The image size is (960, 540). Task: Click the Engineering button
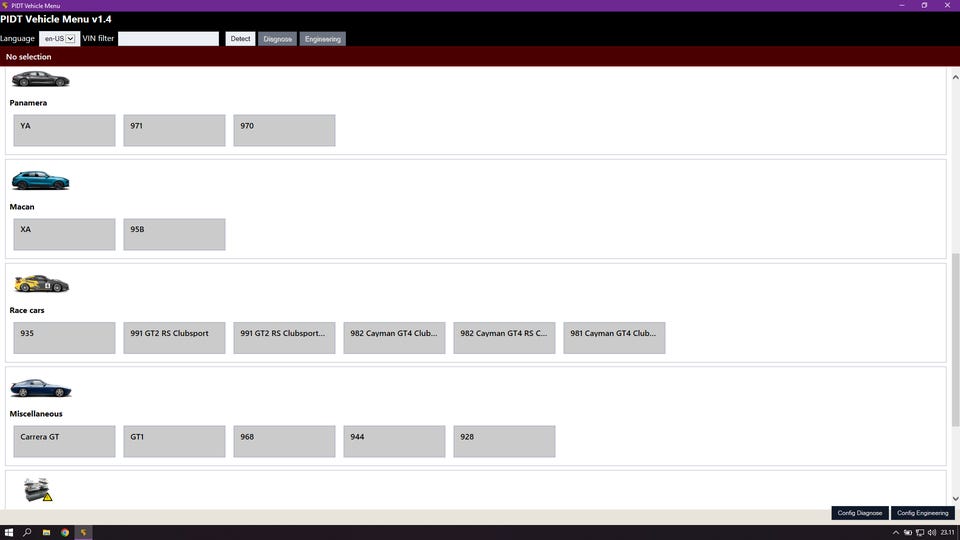pyautogui.click(x=323, y=39)
